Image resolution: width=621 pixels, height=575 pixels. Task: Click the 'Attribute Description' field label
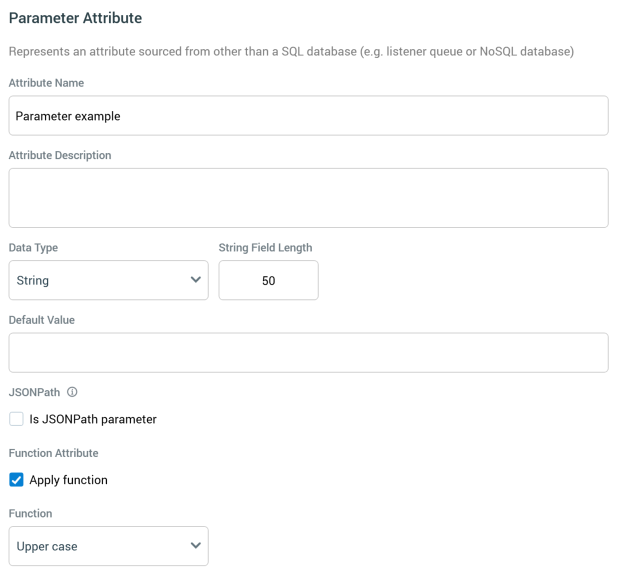(x=60, y=155)
